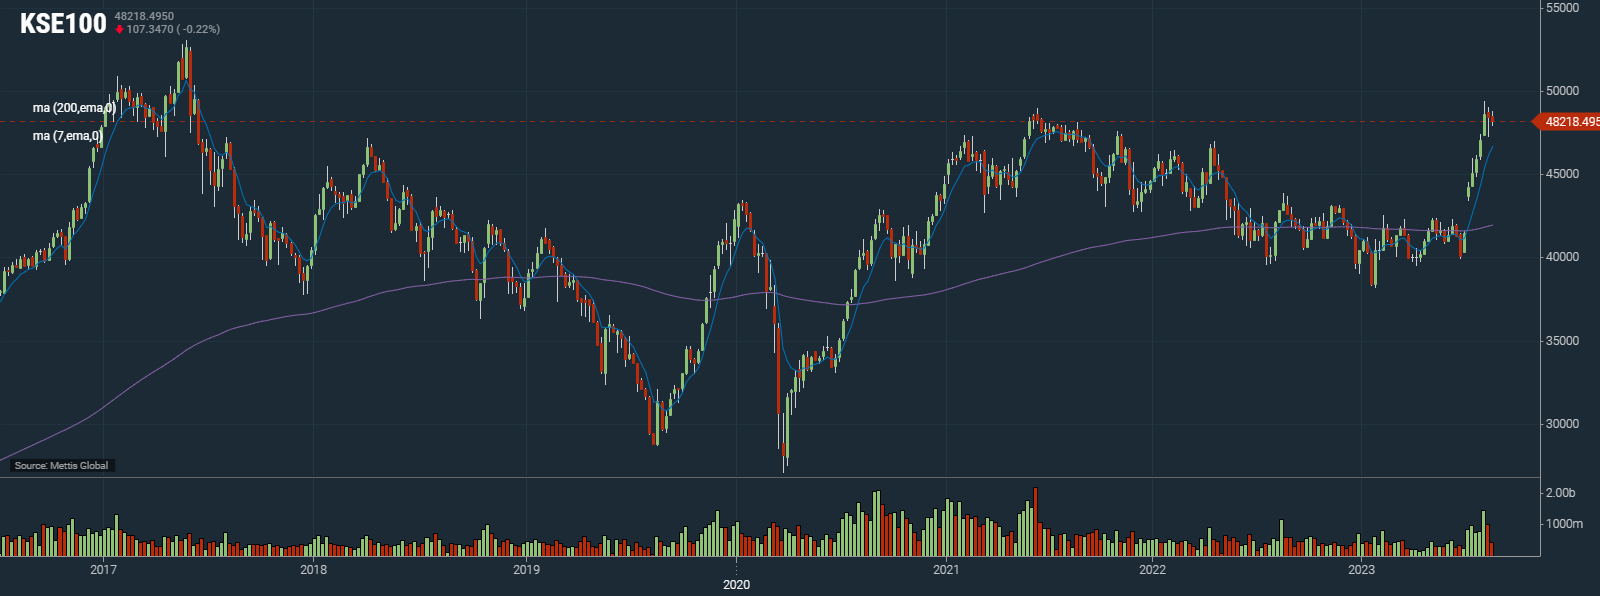
Task: Select the 48218.4950 value beside the title
Action: [144, 16]
